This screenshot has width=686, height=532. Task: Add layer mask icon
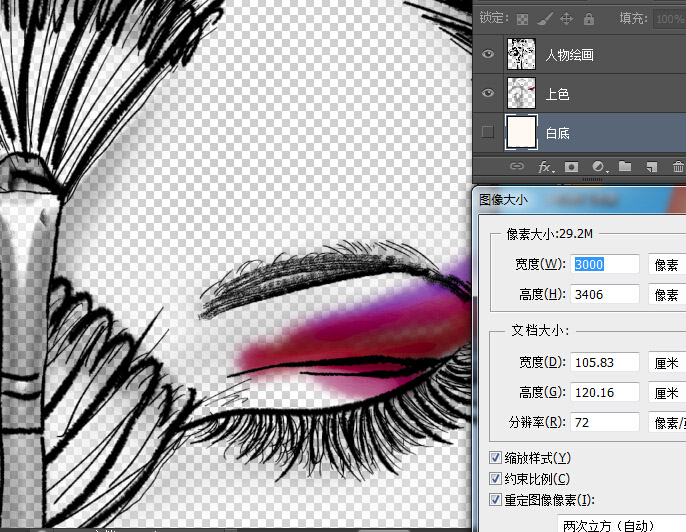pyautogui.click(x=571, y=167)
